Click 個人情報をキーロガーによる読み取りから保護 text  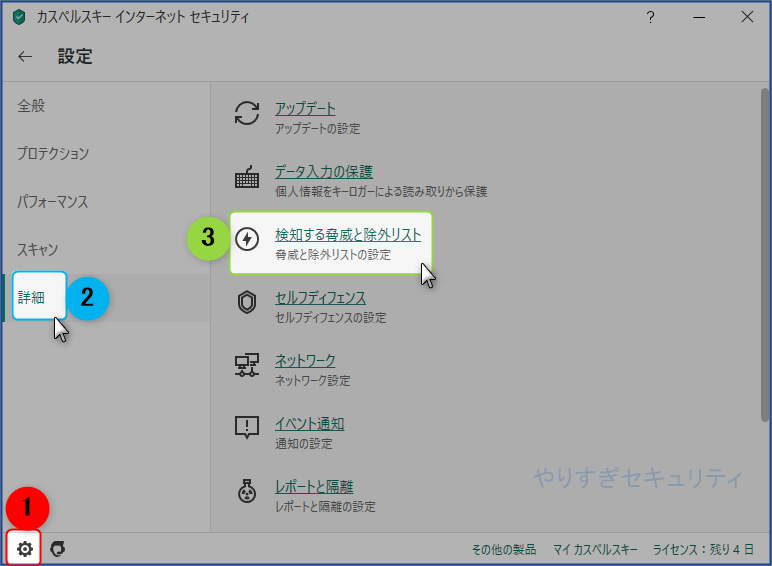point(381,192)
